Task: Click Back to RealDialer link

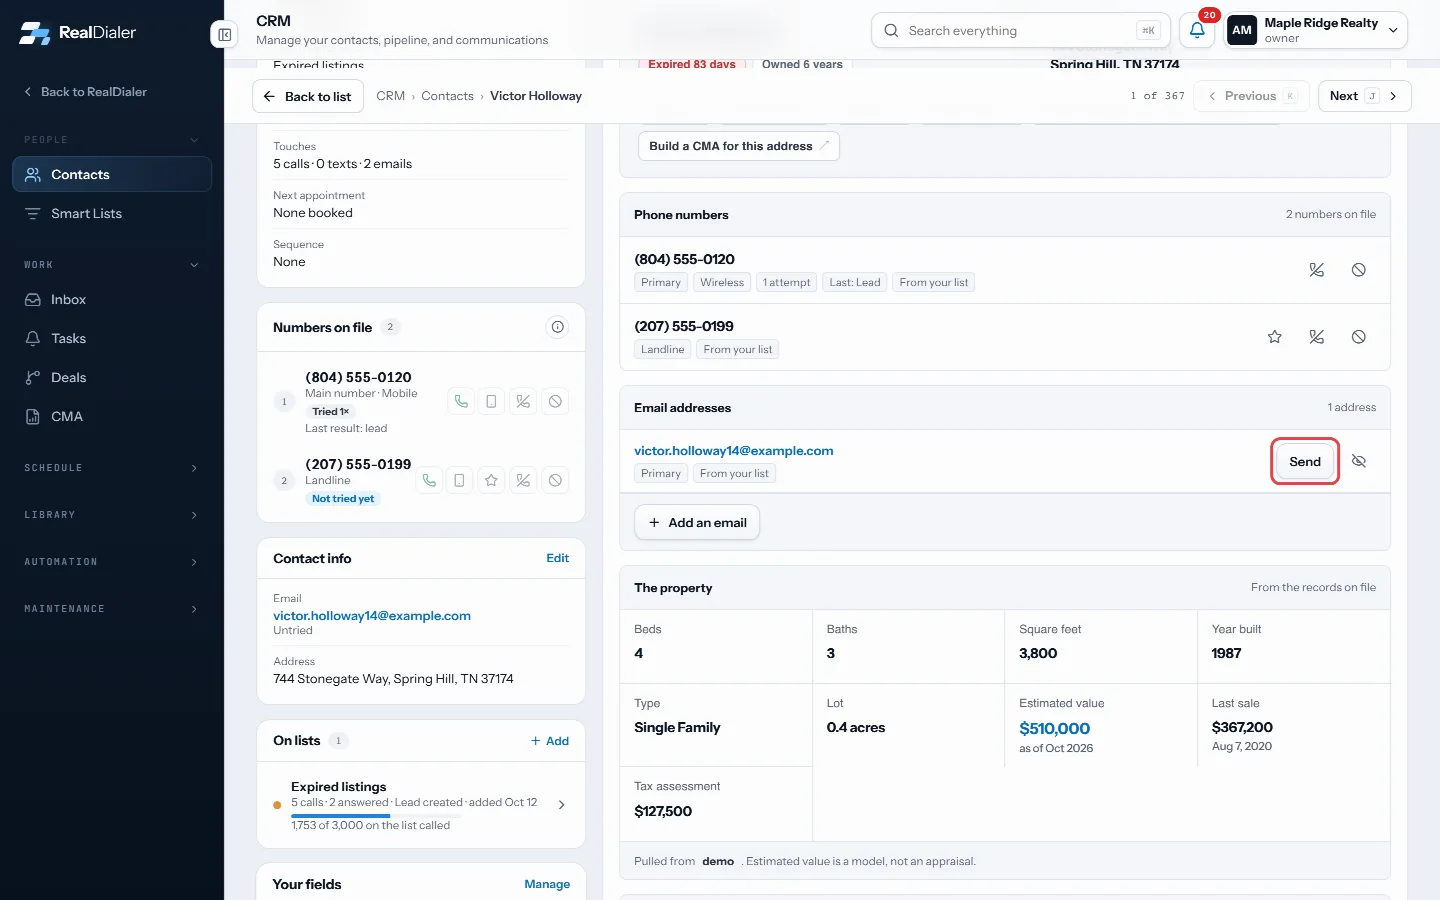Action: coord(85,92)
